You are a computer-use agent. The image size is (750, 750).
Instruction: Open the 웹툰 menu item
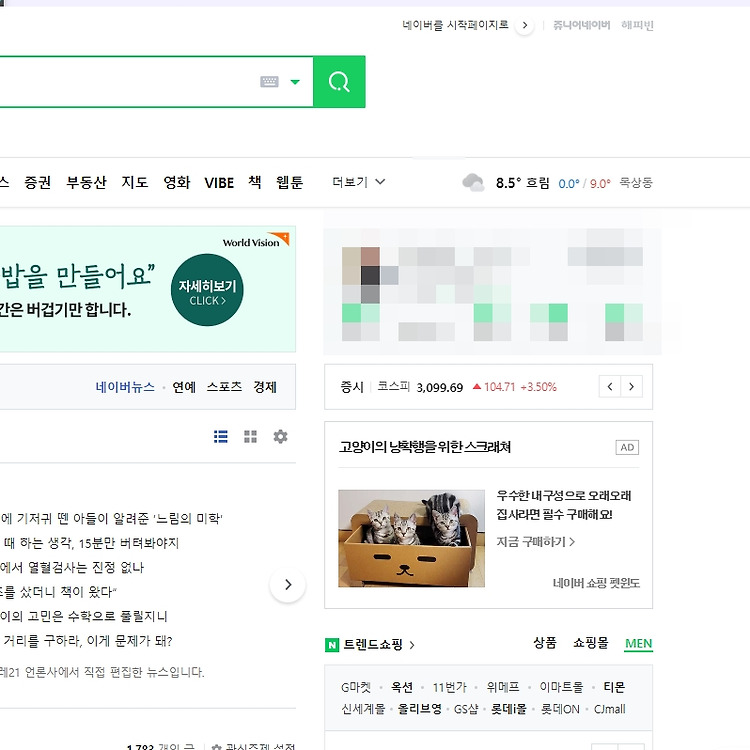[289, 182]
